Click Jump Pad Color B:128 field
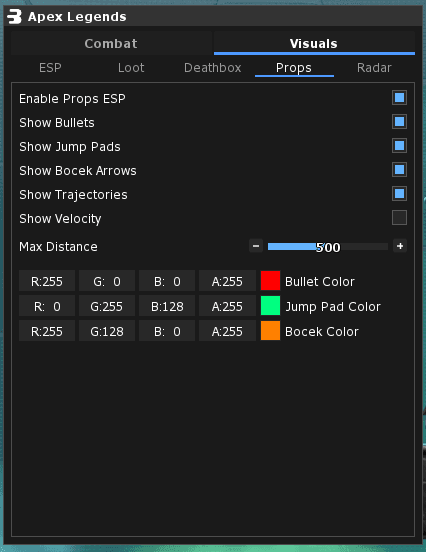Screen dimensions: 426x552 pyautogui.click(x=167, y=306)
